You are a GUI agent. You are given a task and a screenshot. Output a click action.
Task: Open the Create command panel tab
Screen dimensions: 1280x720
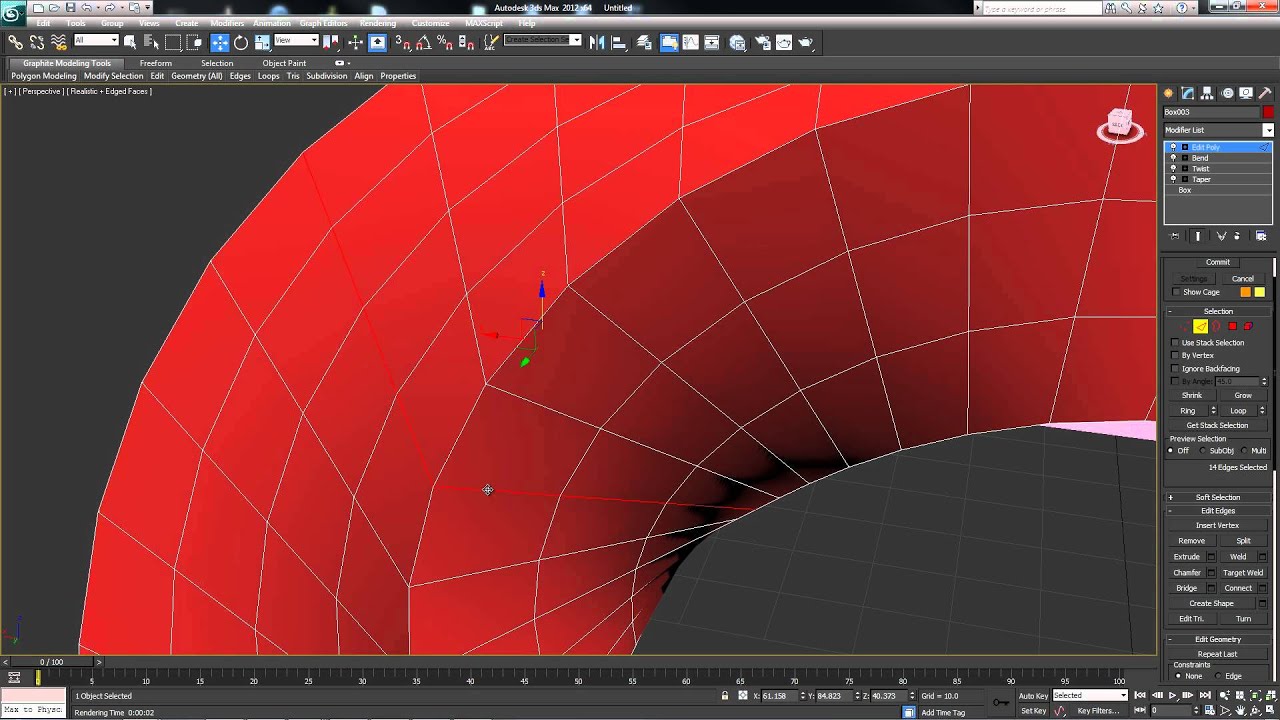[1169, 93]
